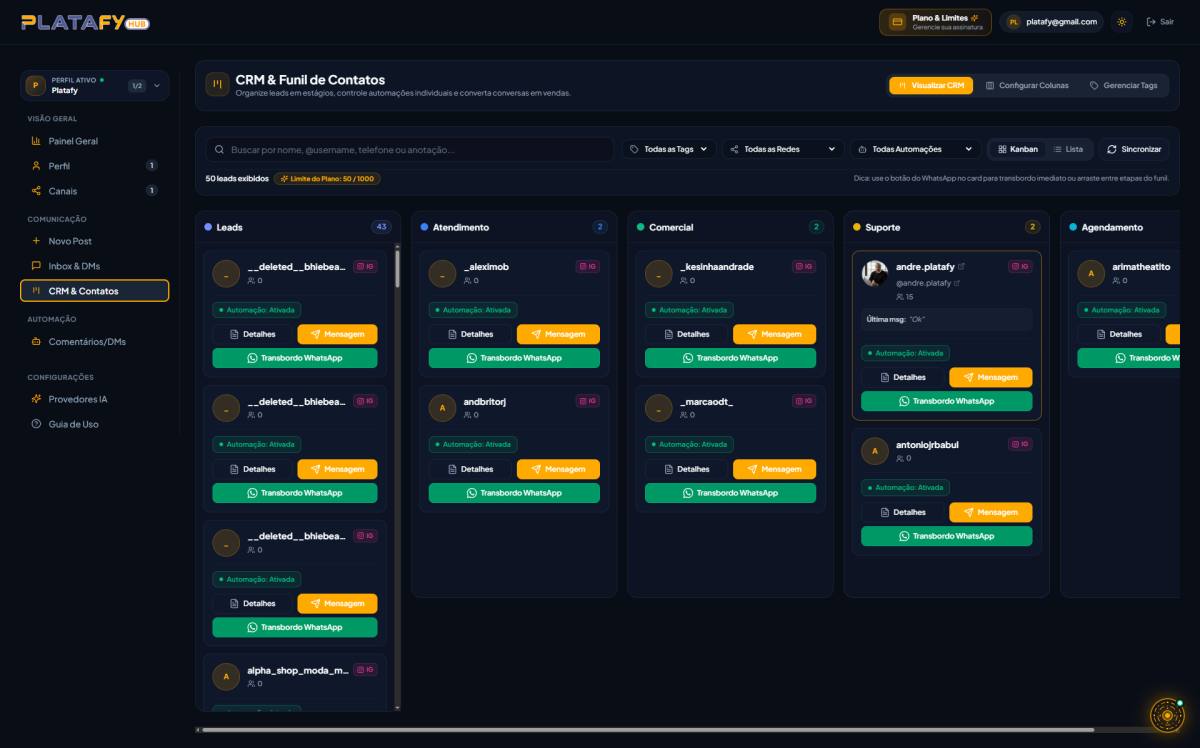Open Painel Geral in sidebar
1200x748 pixels.
[95, 141]
